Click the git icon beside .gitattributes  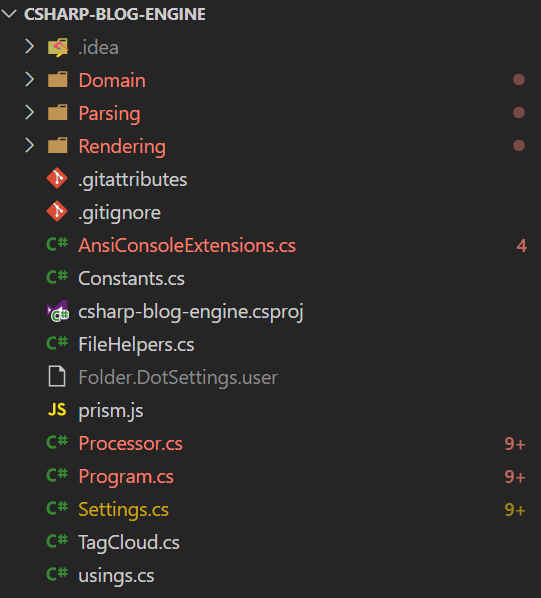(57, 178)
